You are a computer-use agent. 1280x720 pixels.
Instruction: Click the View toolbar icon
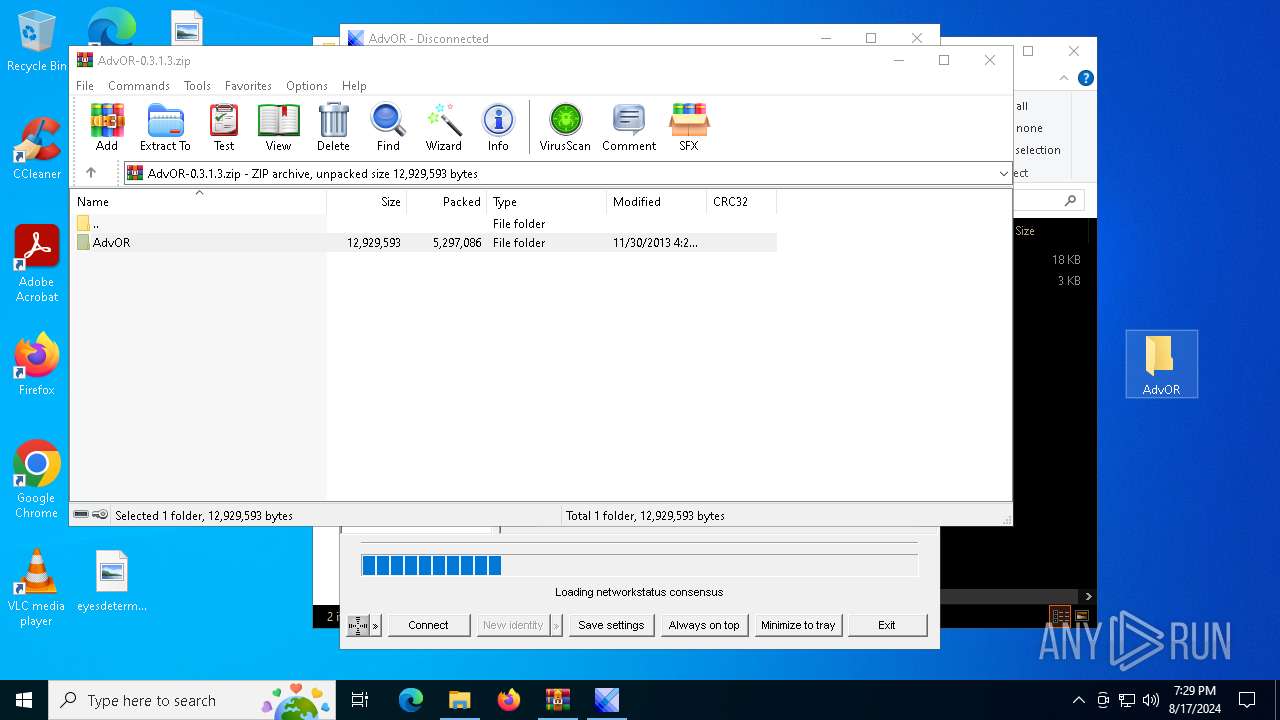[278, 127]
